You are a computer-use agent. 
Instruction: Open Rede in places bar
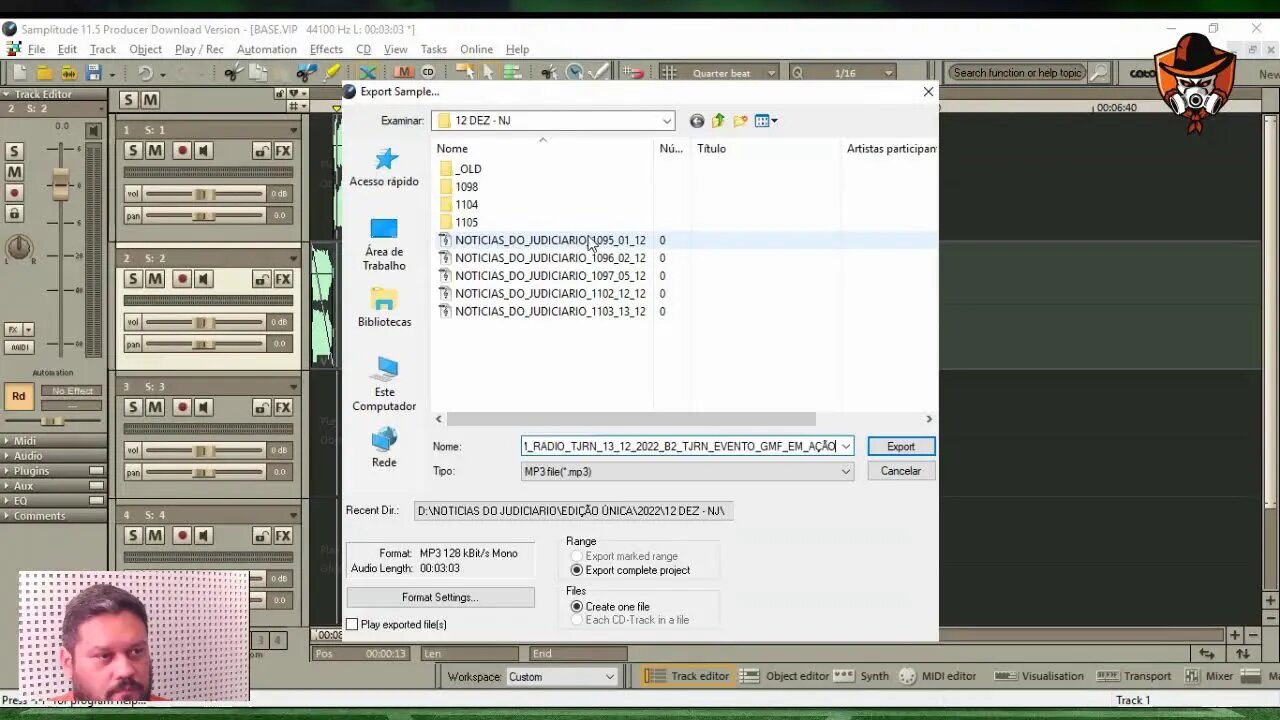(384, 448)
